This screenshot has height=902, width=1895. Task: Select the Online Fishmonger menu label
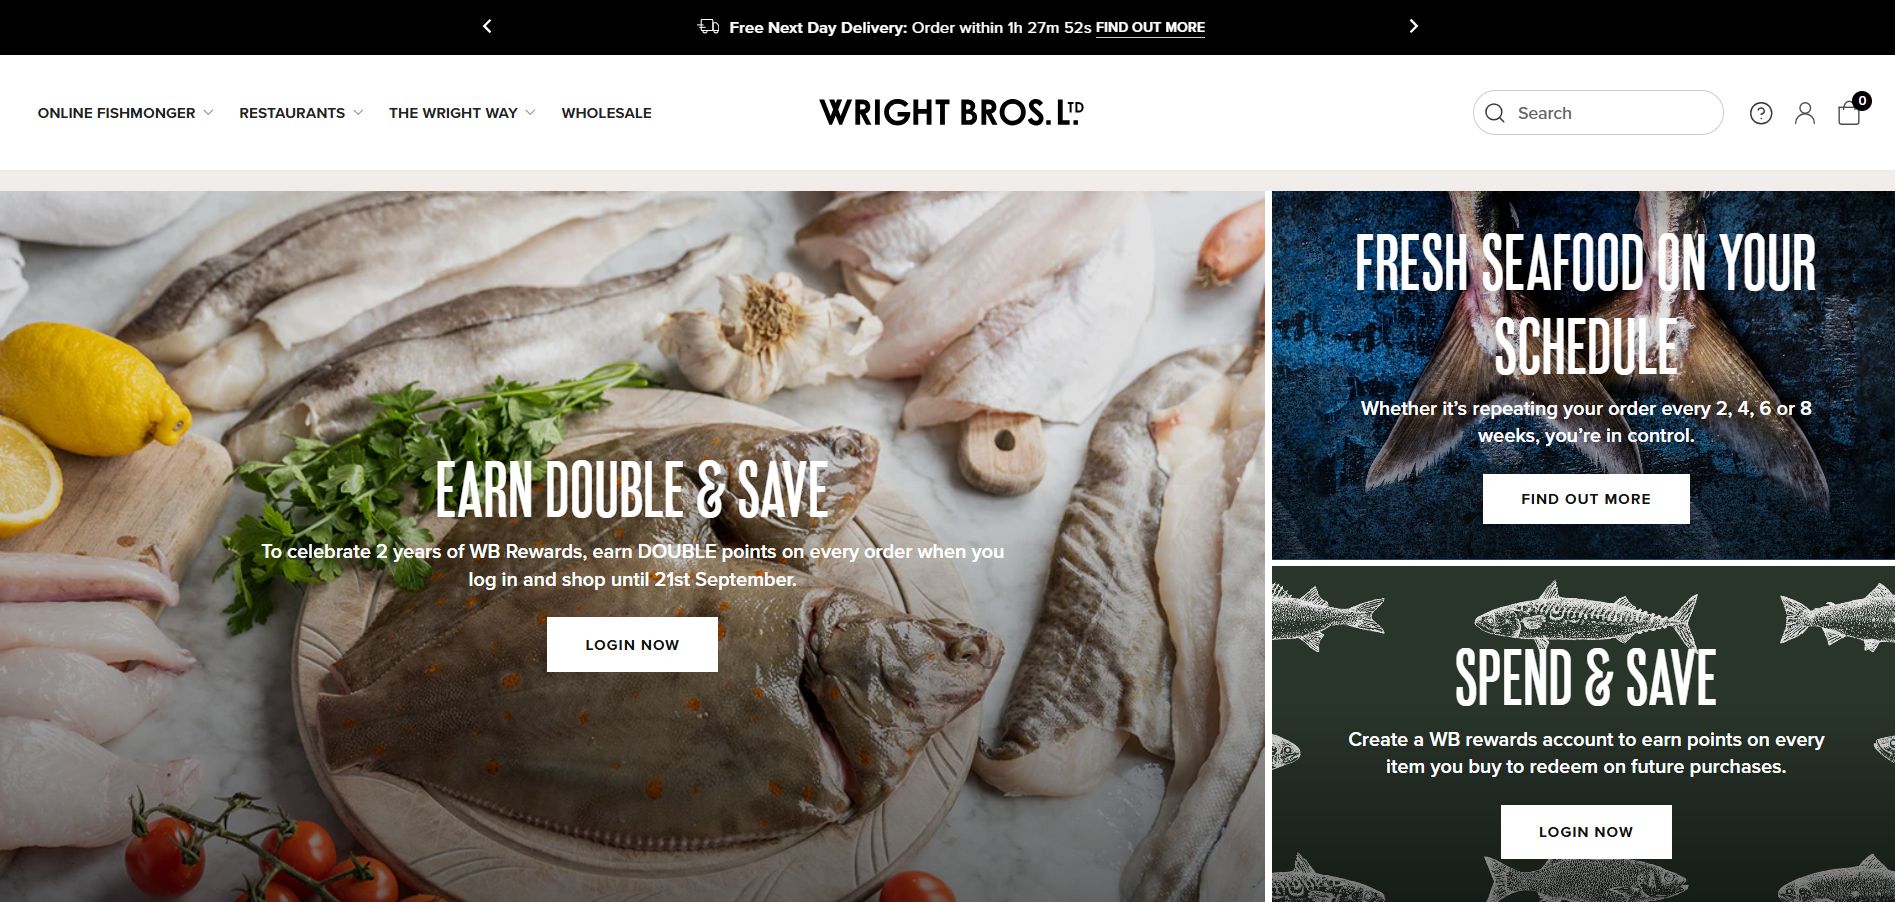pyautogui.click(x=117, y=113)
